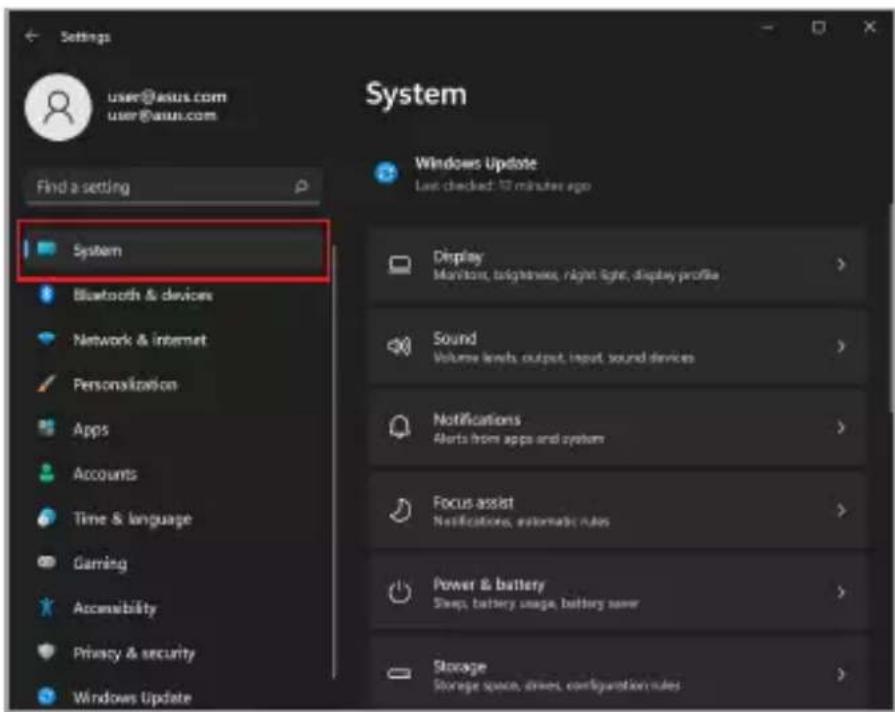
Task: Click the back arrow in Settings header
Action: coord(31,37)
